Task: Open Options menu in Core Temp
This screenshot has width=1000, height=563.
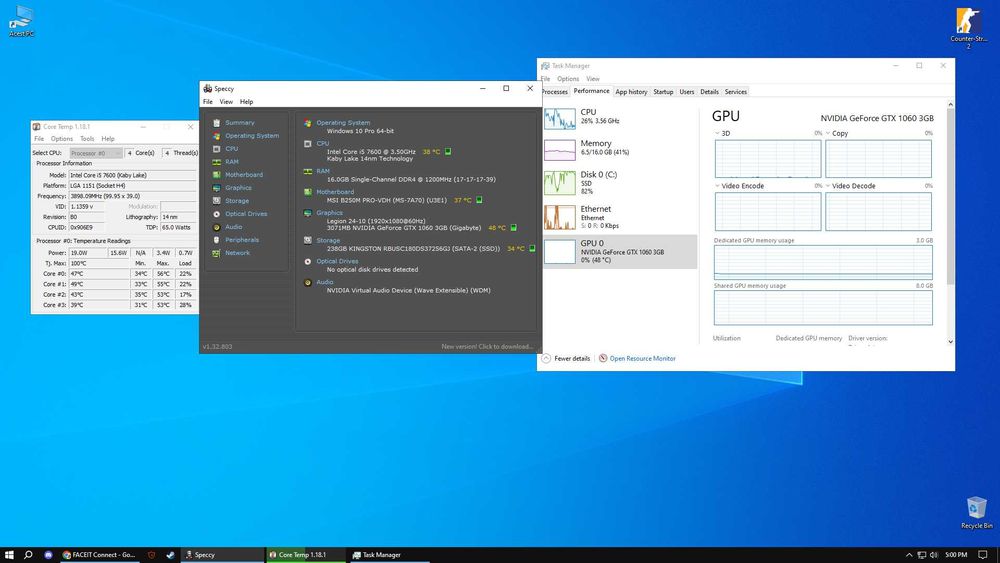Action: point(62,138)
